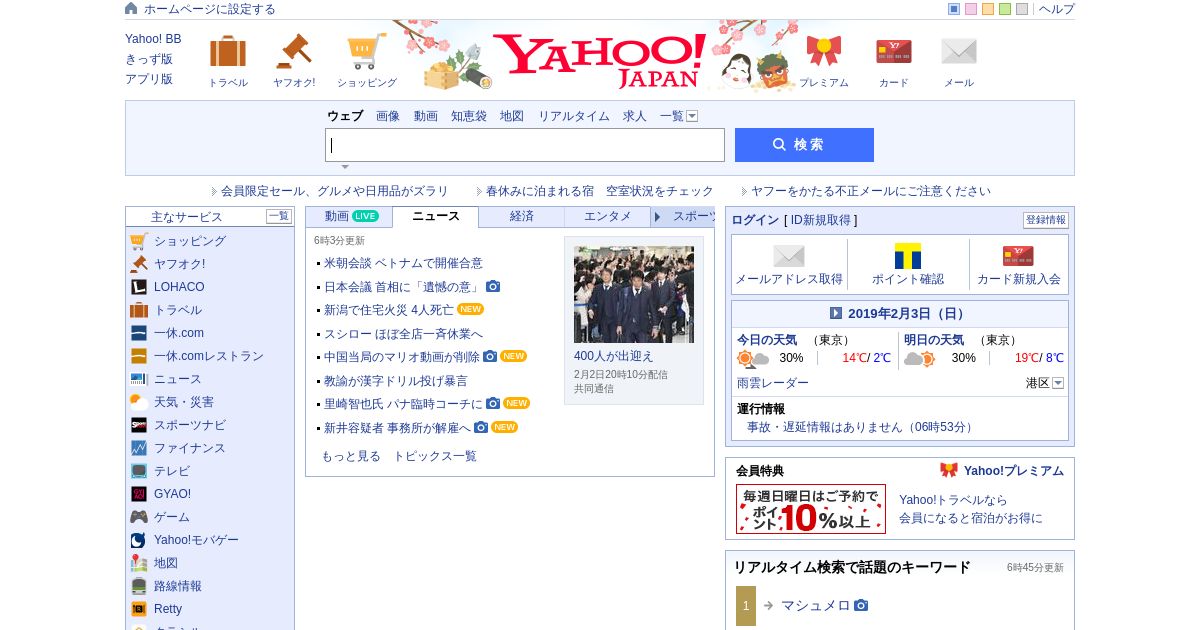
Task: Click the web search input field
Action: click(x=525, y=145)
